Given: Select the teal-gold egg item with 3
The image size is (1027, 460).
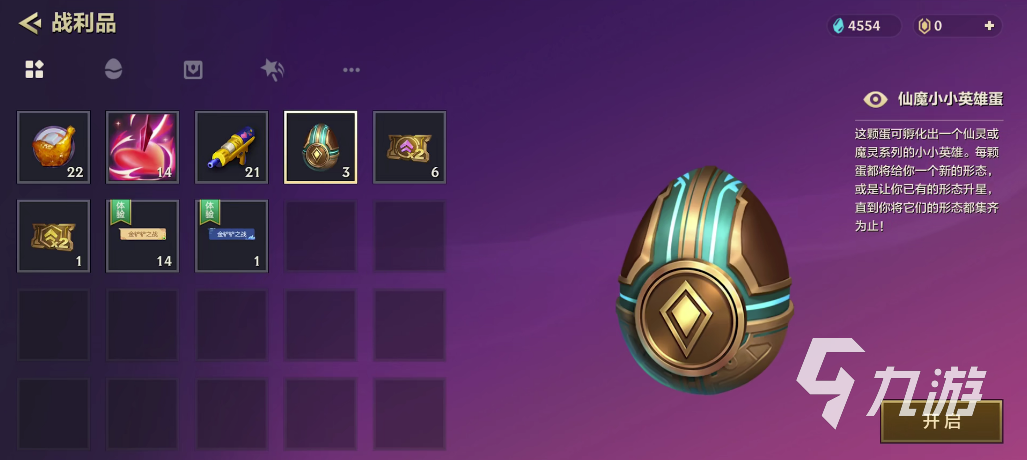Looking at the screenshot, I should coord(320,147).
